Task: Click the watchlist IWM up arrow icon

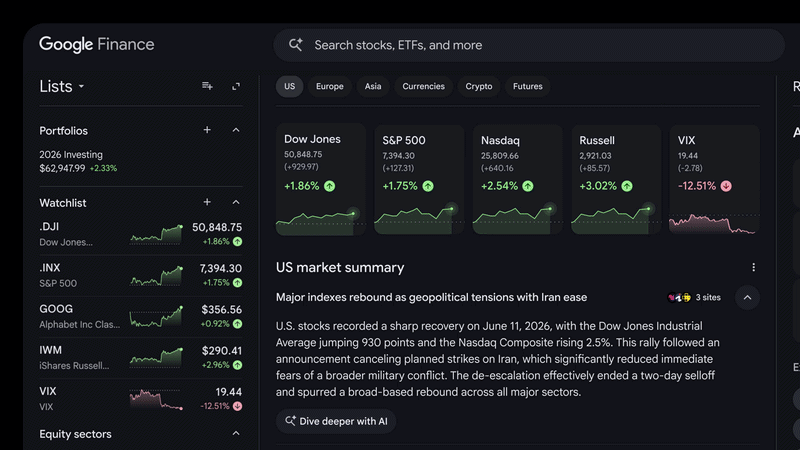Action: 238,365
